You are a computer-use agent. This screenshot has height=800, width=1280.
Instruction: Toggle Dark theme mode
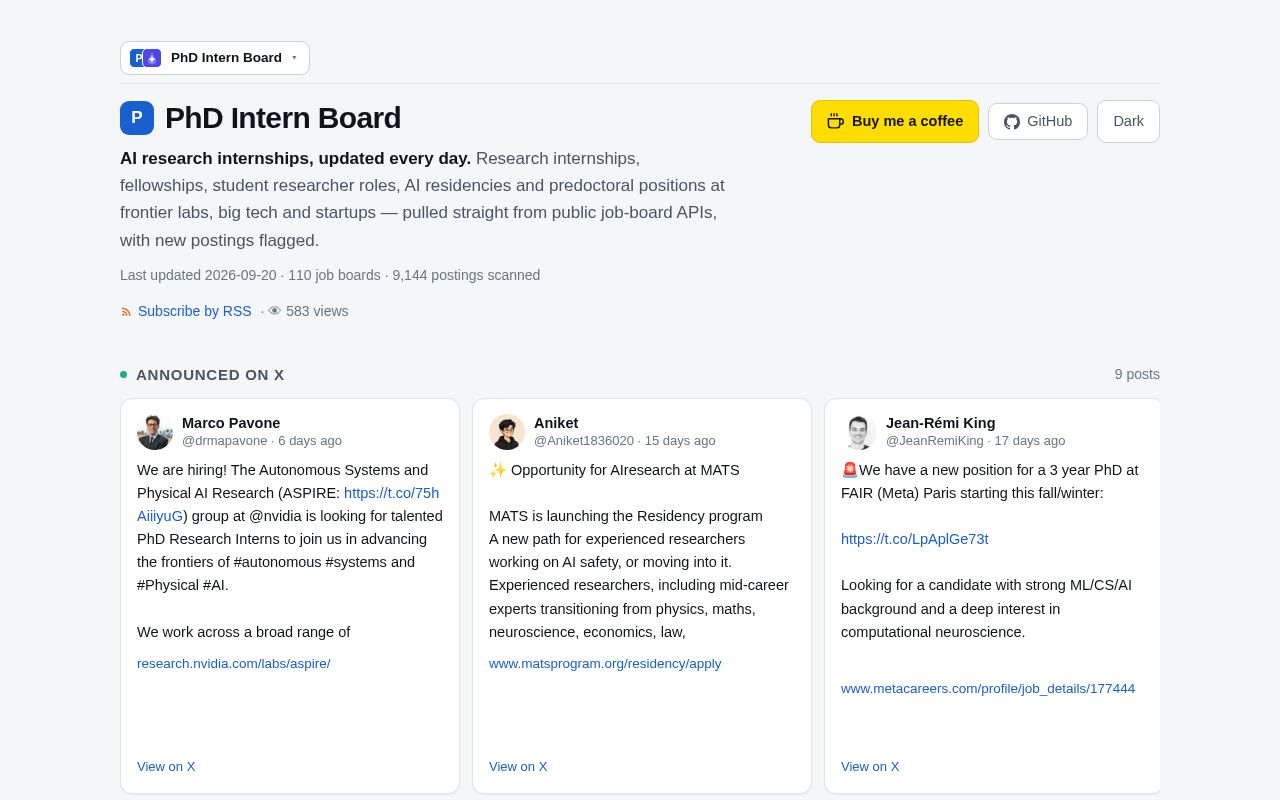tap(1128, 121)
